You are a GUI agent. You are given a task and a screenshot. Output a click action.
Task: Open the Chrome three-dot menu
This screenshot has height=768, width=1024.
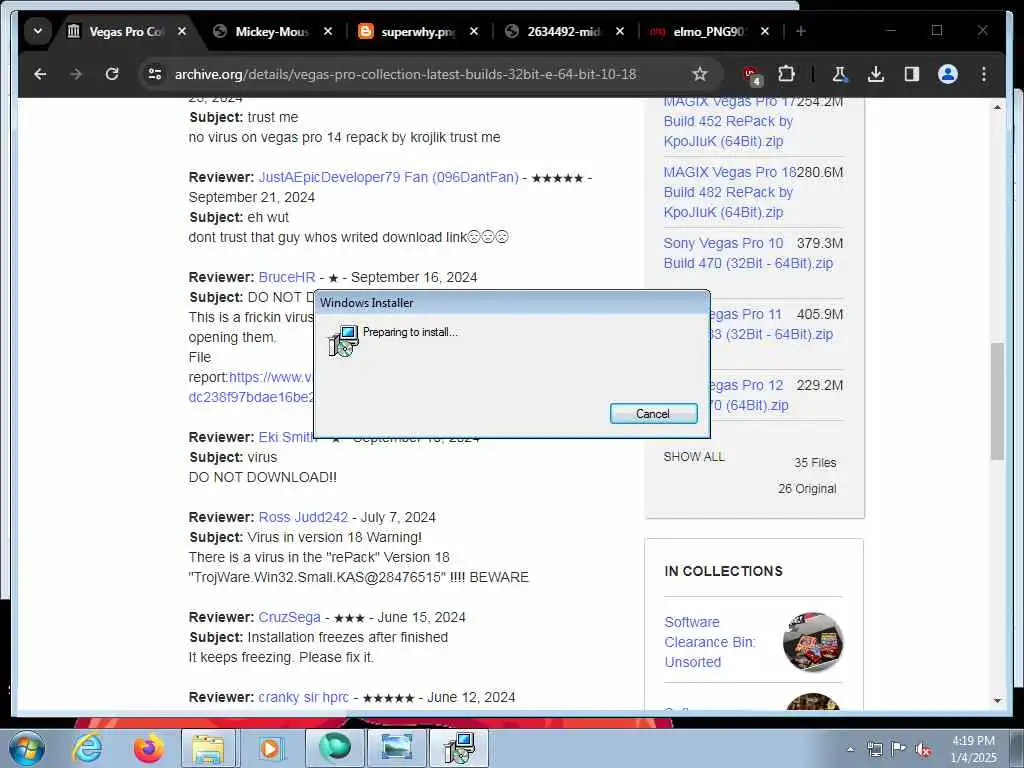coord(984,74)
